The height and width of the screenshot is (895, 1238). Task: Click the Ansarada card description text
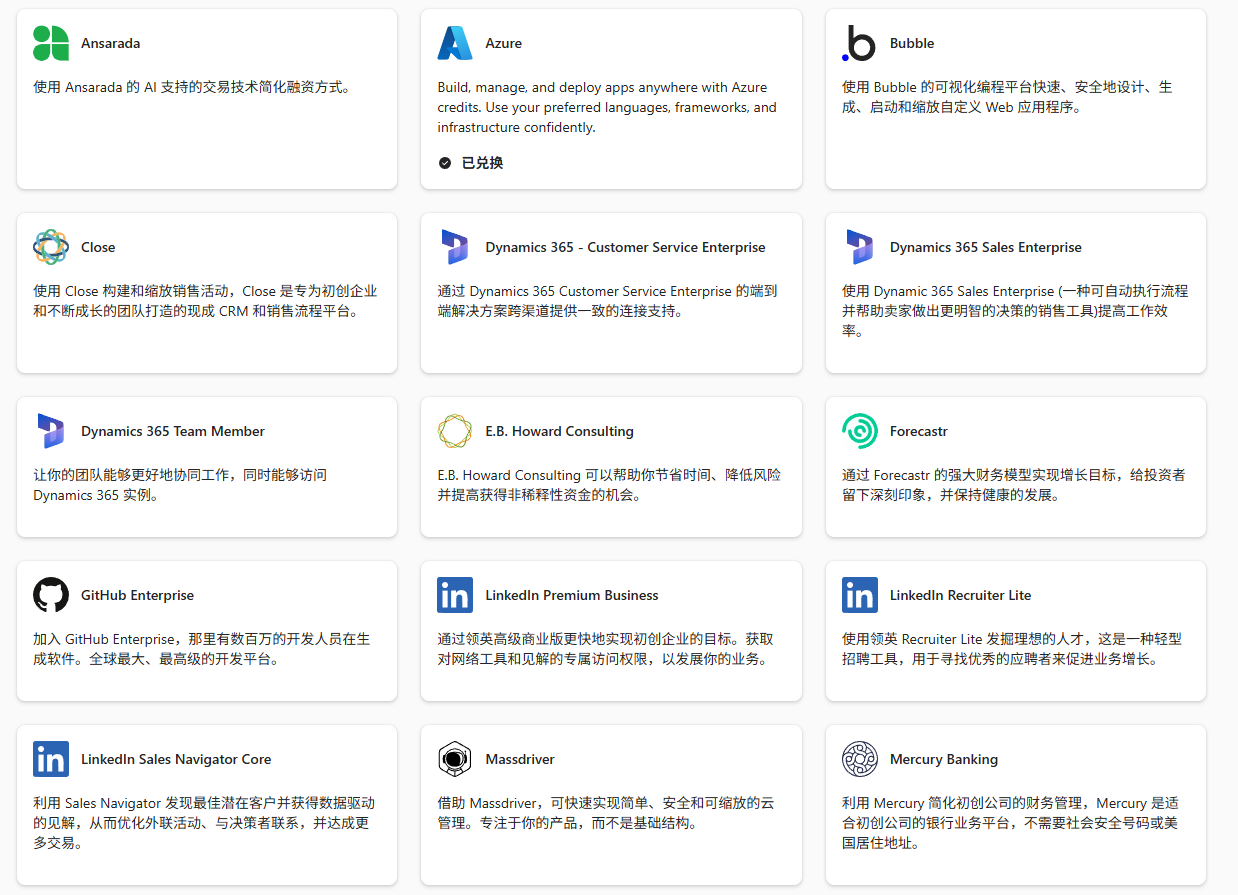pos(193,87)
